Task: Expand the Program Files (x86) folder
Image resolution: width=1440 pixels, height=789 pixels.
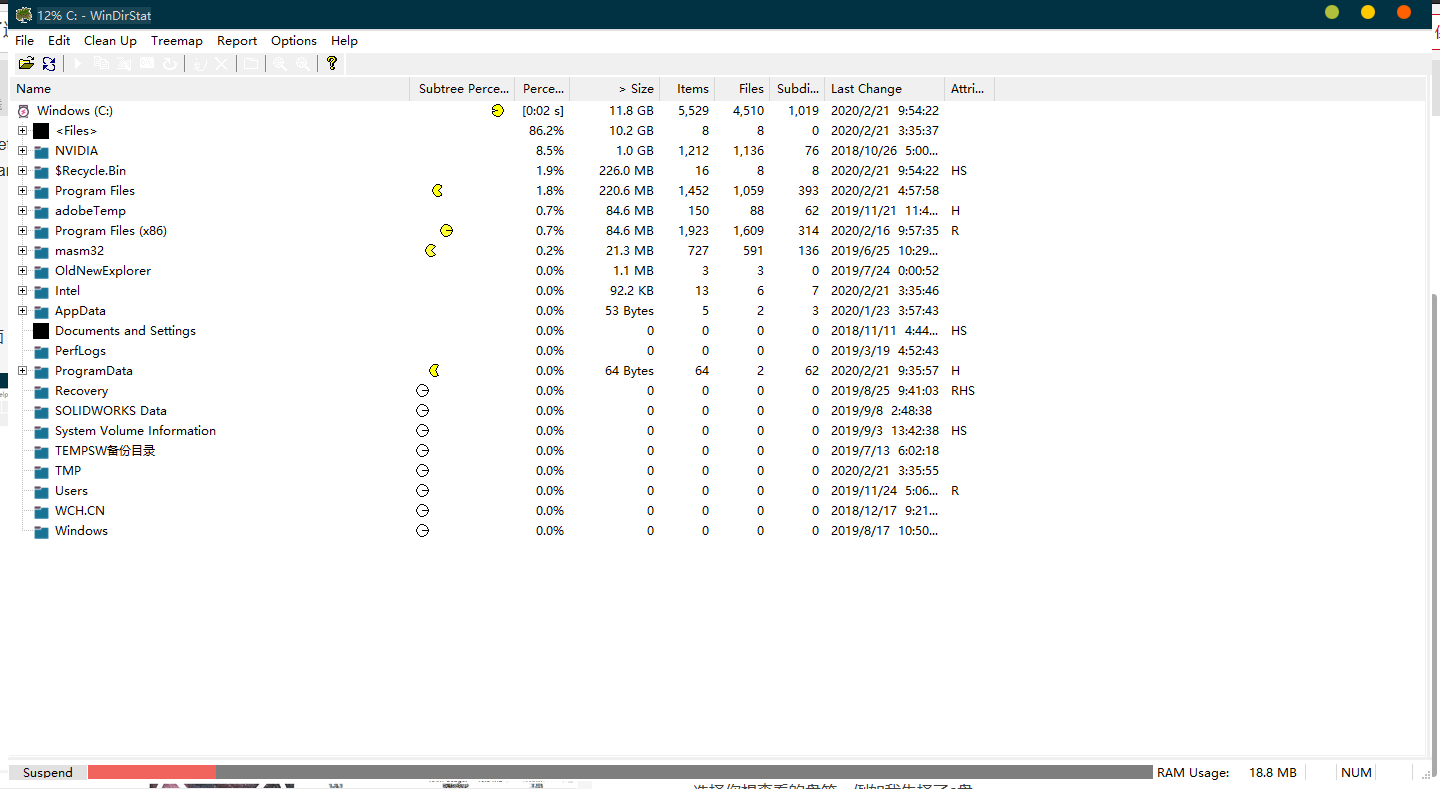Action: coord(22,231)
